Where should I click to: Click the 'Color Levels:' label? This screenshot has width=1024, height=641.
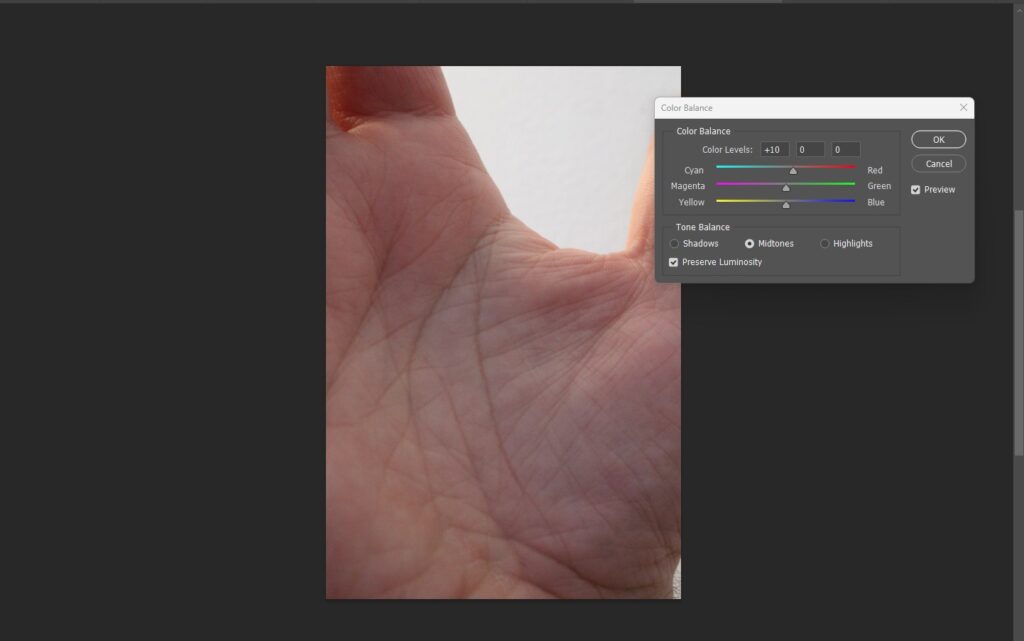[x=727, y=150]
